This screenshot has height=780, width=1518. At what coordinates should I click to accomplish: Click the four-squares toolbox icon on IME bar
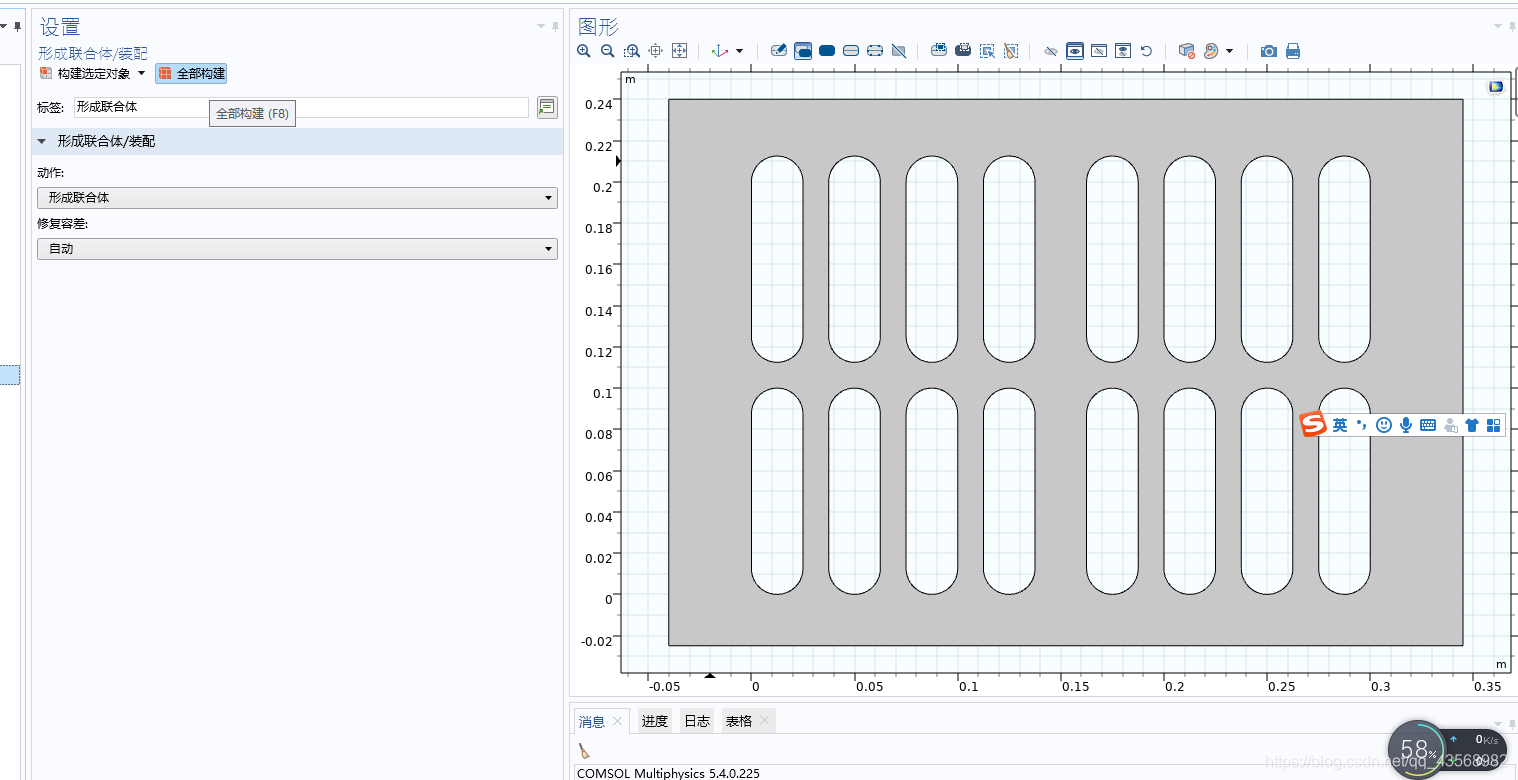1494,425
